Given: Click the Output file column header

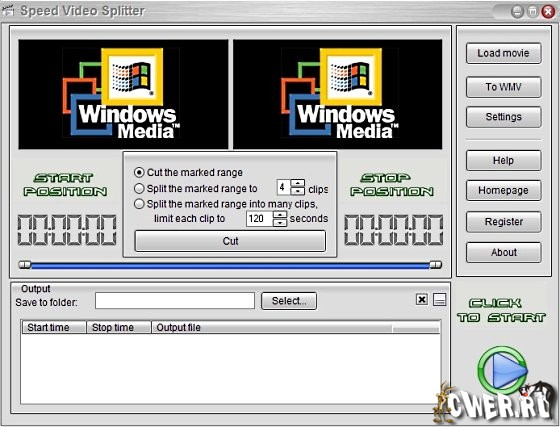Looking at the screenshot, I should [x=272, y=327].
